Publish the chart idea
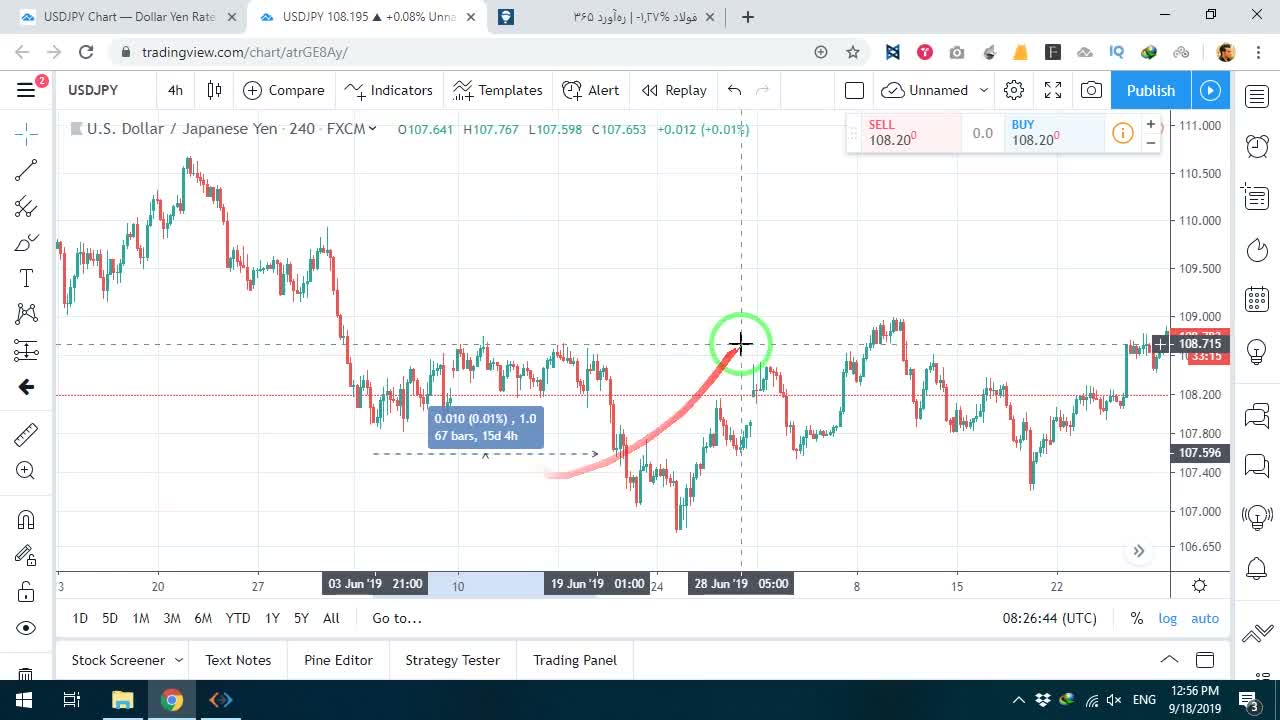This screenshot has width=1280, height=720. point(1150,90)
